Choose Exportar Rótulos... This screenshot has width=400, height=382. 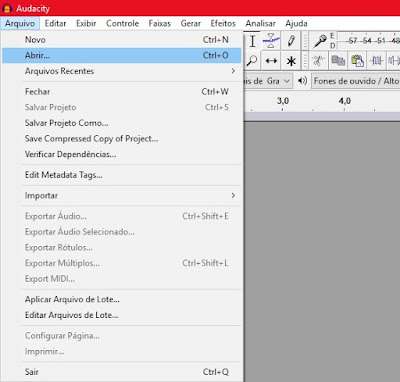tap(122, 247)
